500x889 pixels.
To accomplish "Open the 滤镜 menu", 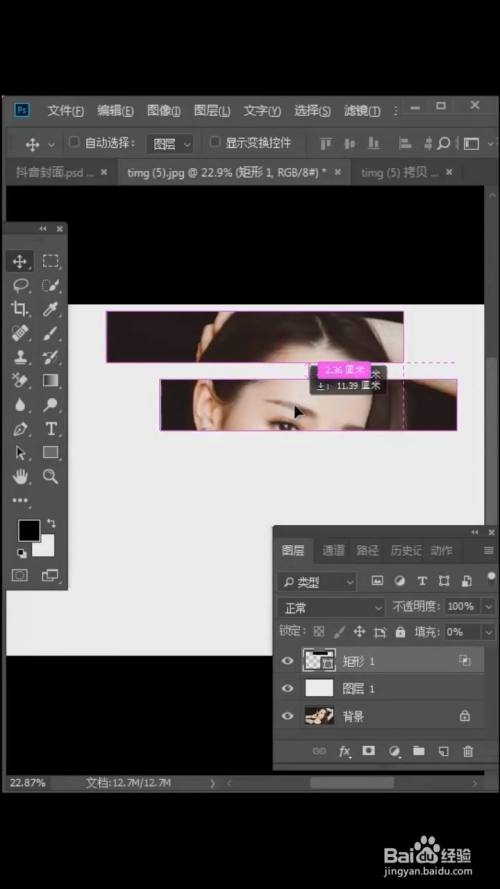I will click(x=362, y=111).
